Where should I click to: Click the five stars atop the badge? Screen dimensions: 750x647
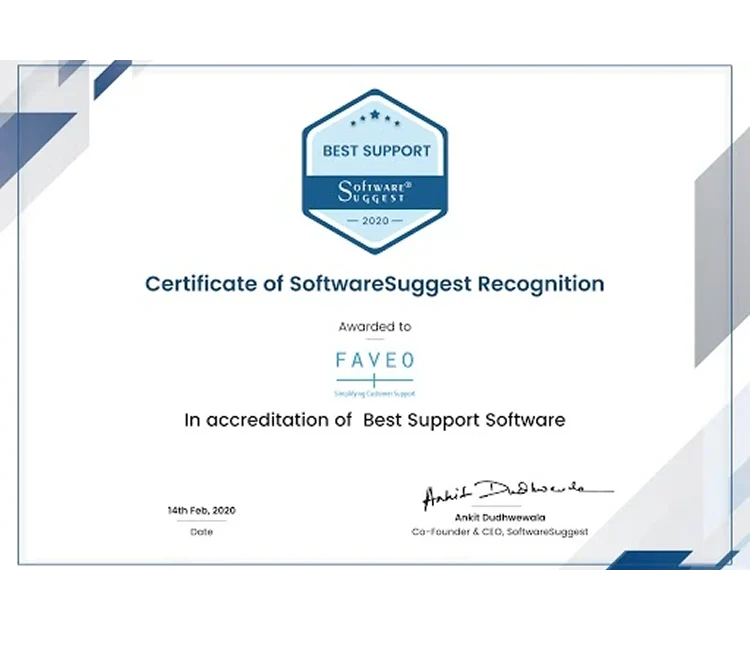(375, 118)
